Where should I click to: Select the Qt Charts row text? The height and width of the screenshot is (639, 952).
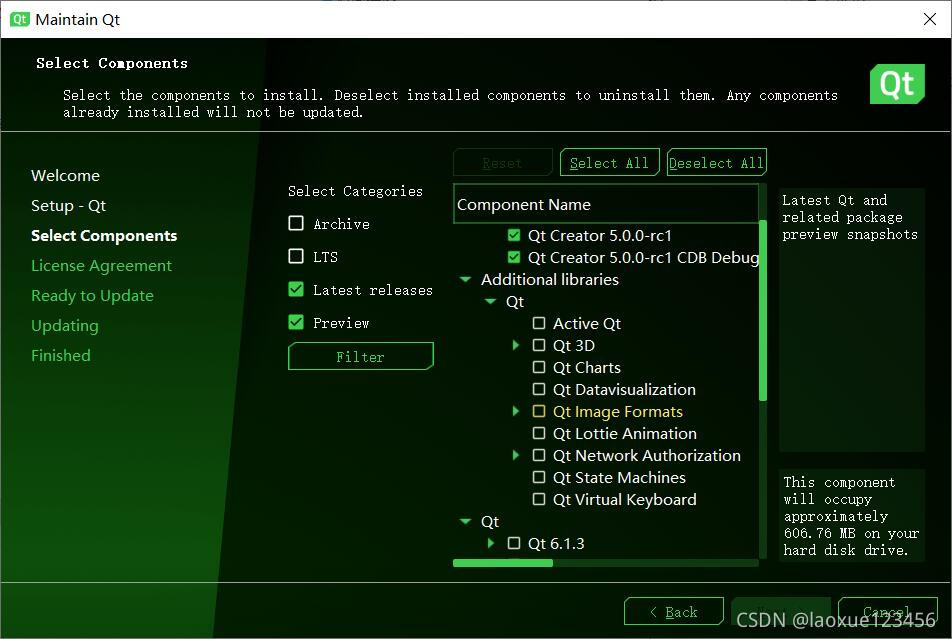(x=586, y=367)
